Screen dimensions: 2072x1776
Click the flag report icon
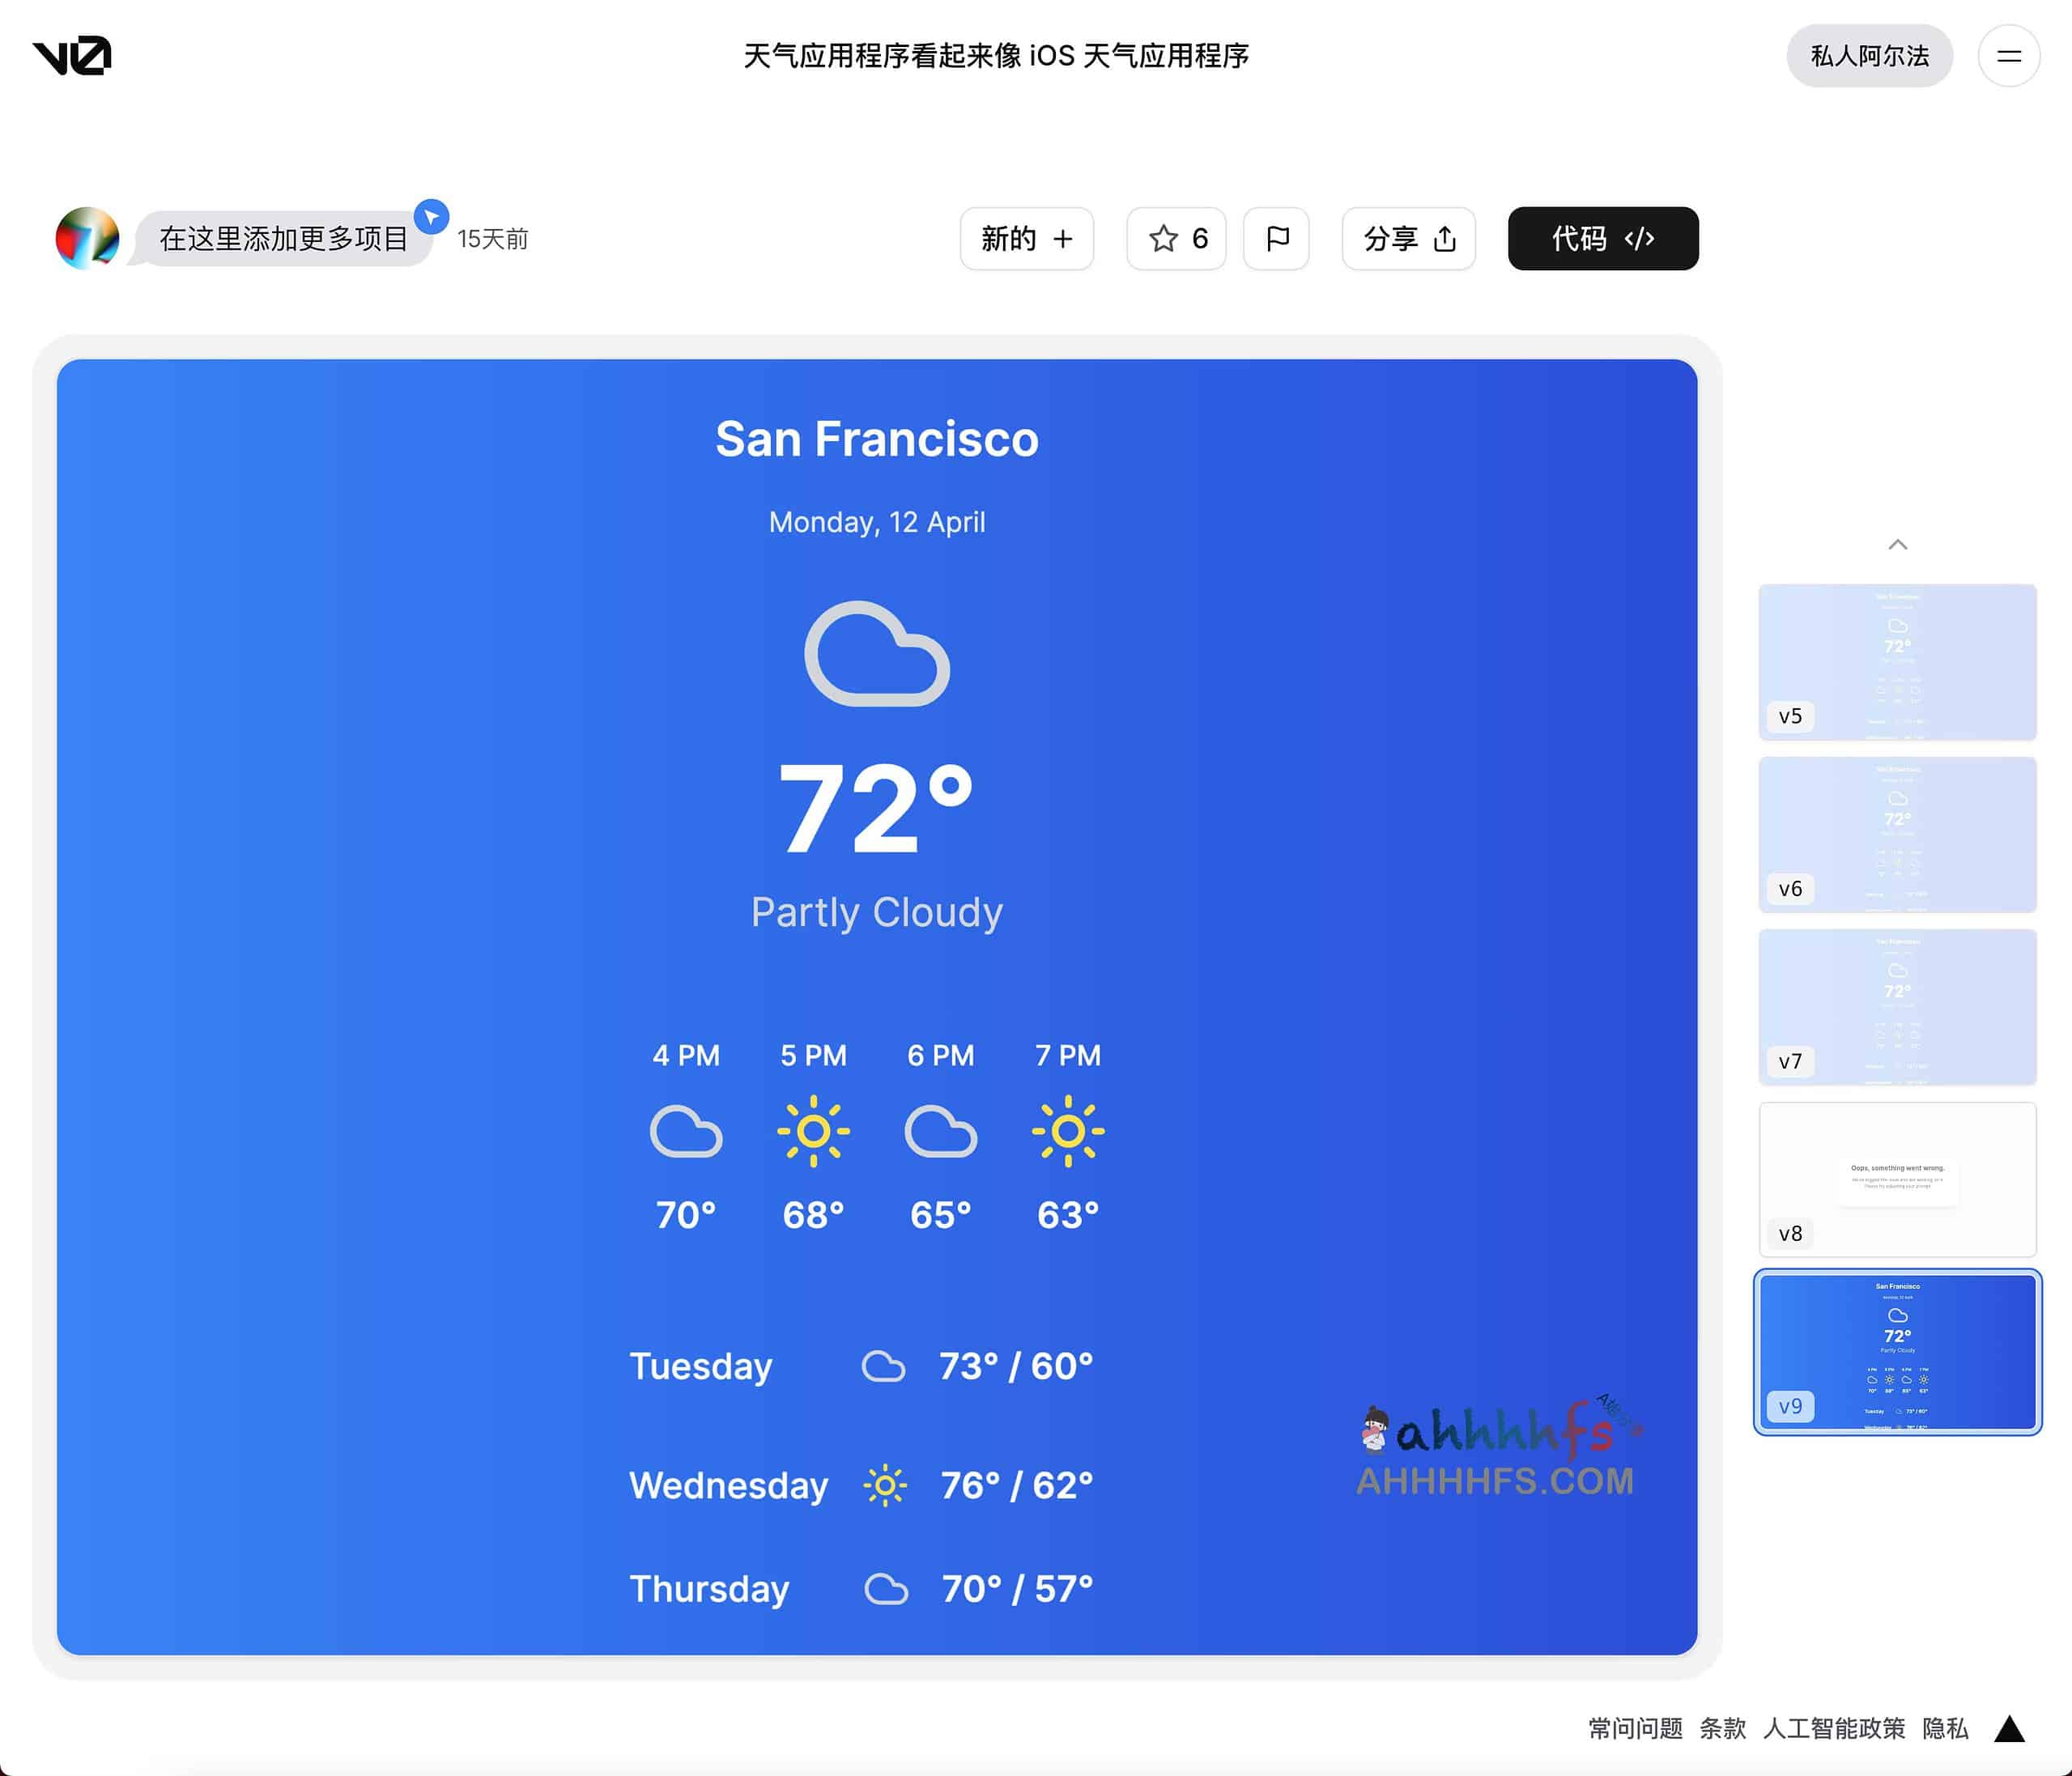[x=1276, y=238]
